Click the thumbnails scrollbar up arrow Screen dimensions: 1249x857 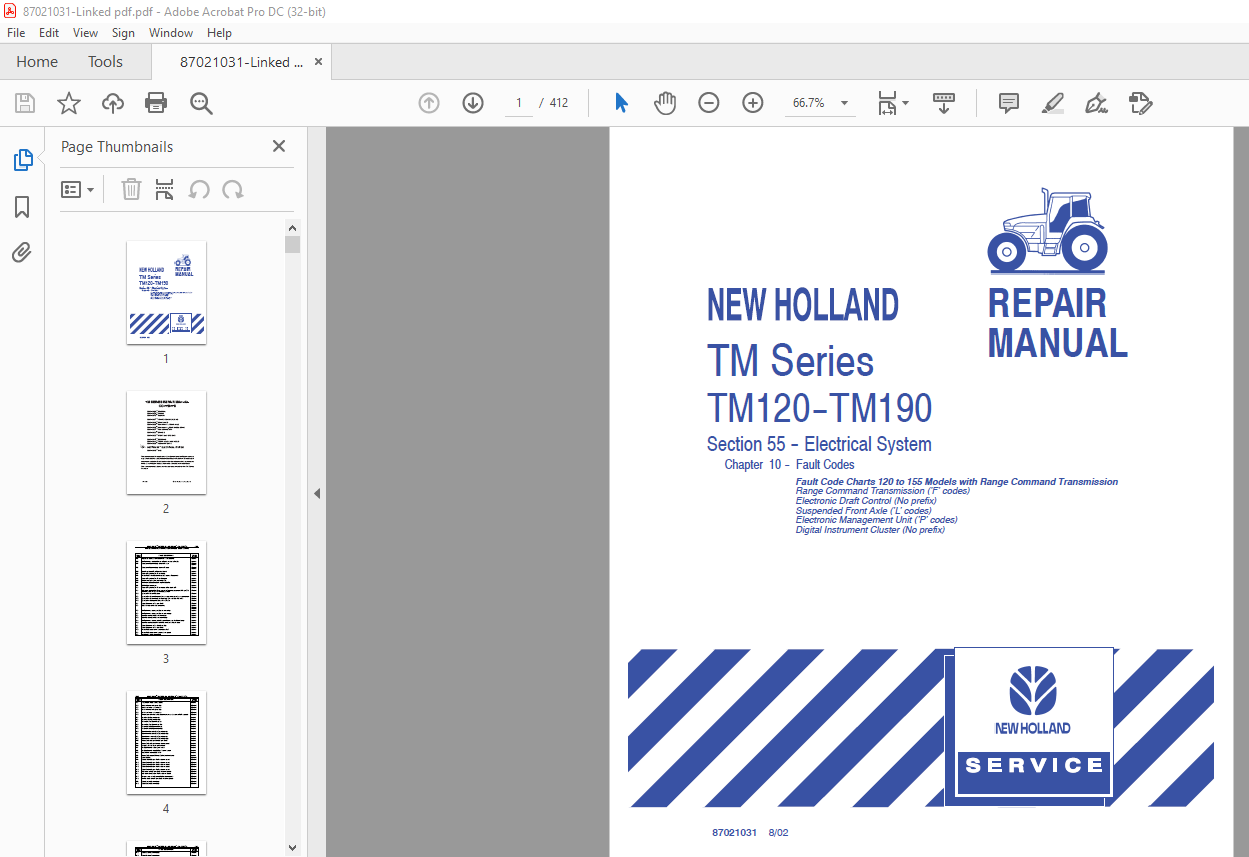(292, 227)
